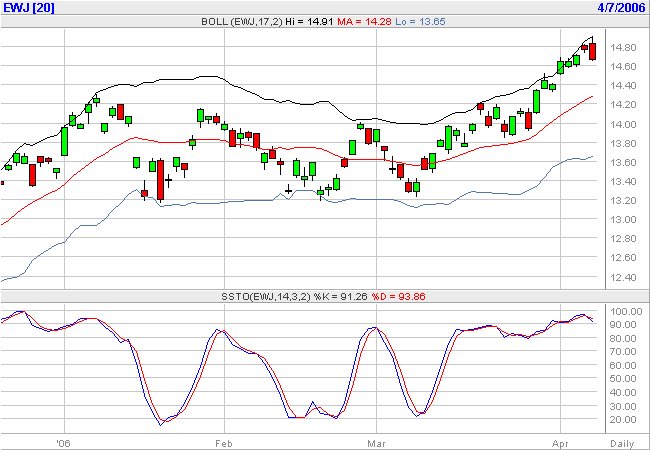Click the 14.40 price axis label
Screen dimensions: 650x450
pyautogui.click(x=623, y=86)
